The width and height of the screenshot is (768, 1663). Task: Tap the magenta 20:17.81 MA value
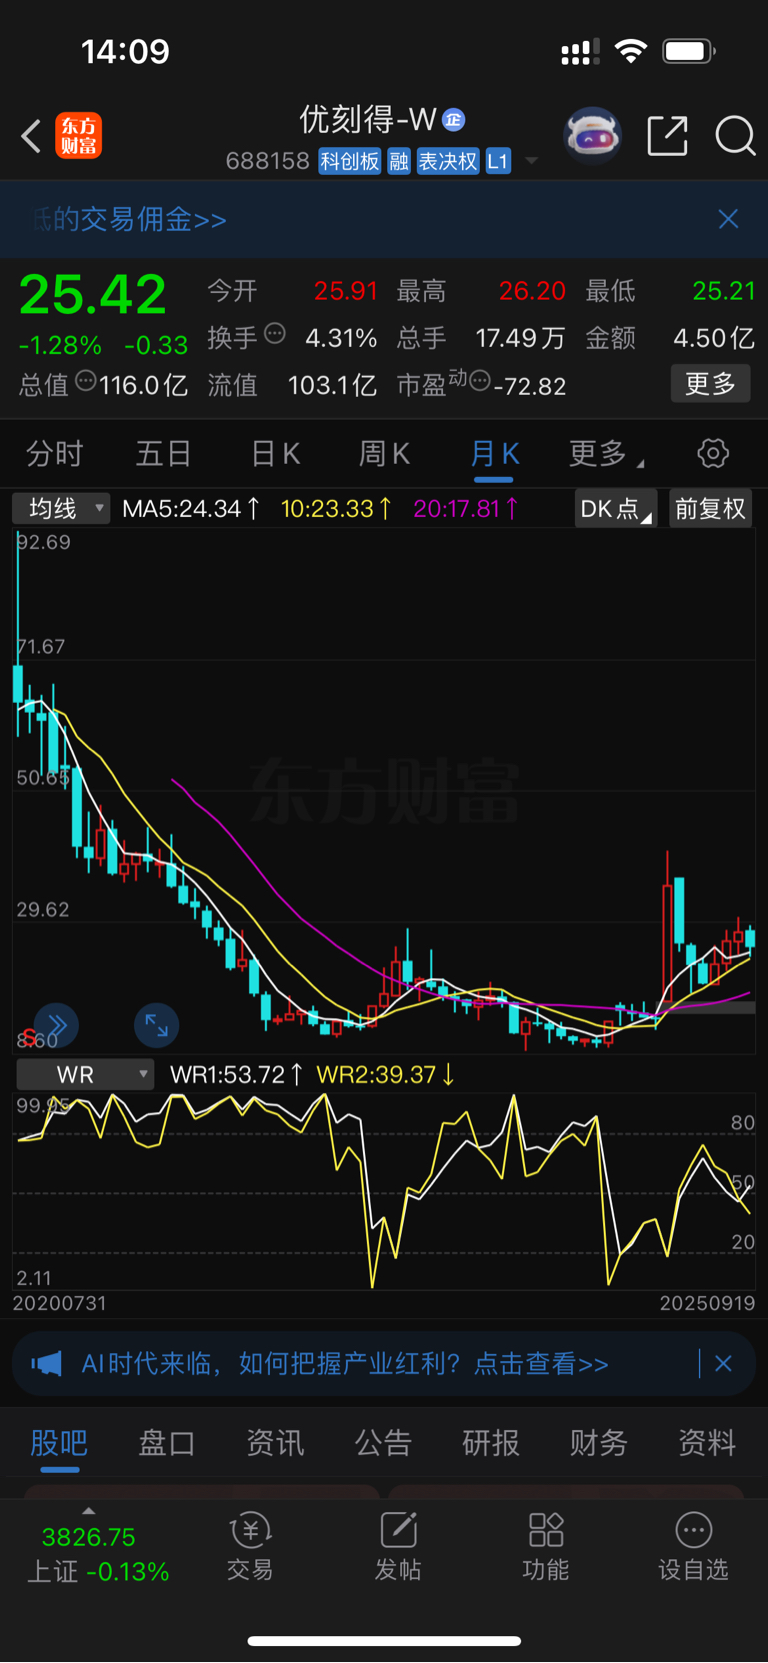click(x=466, y=509)
